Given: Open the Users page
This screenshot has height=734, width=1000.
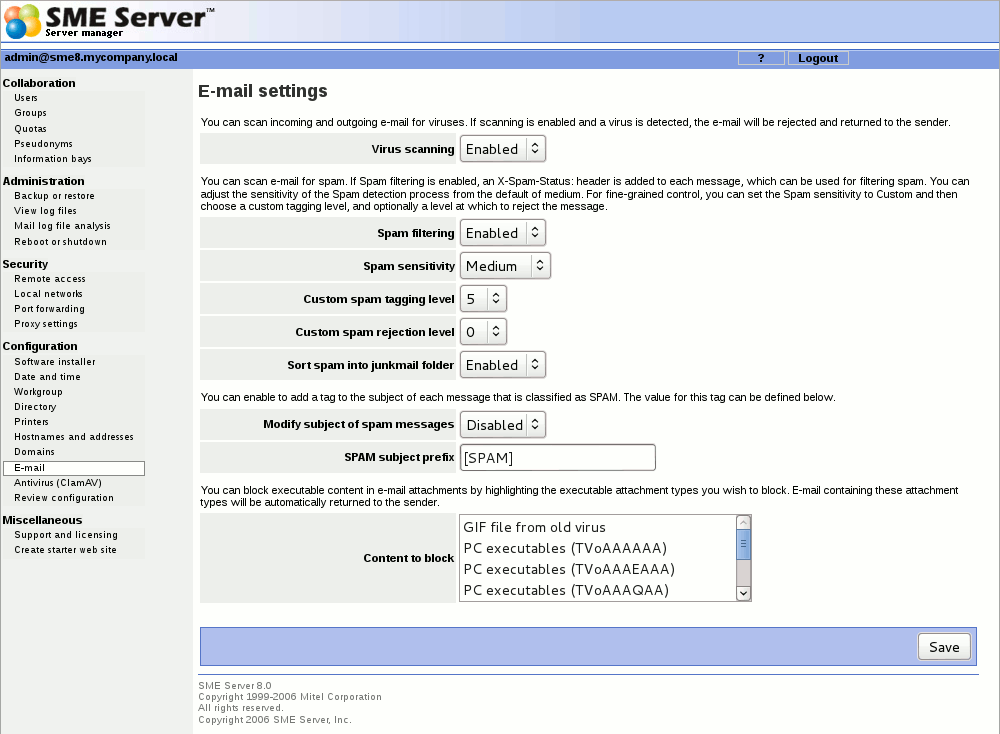Looking at the screenshot, I should click(26, 98).
